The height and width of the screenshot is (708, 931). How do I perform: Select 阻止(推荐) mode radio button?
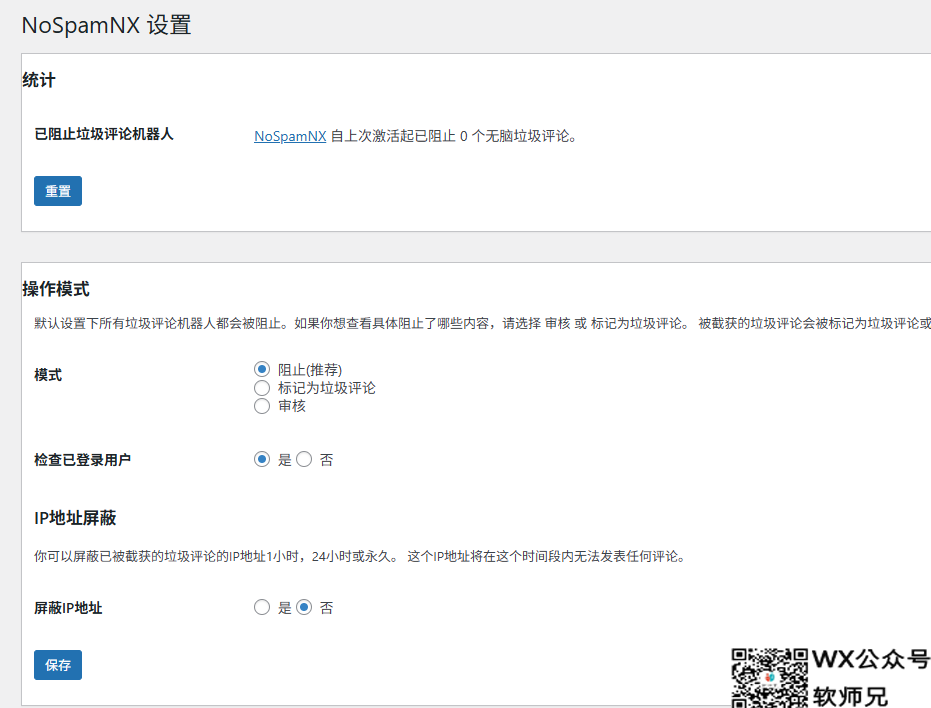(262, 369)
